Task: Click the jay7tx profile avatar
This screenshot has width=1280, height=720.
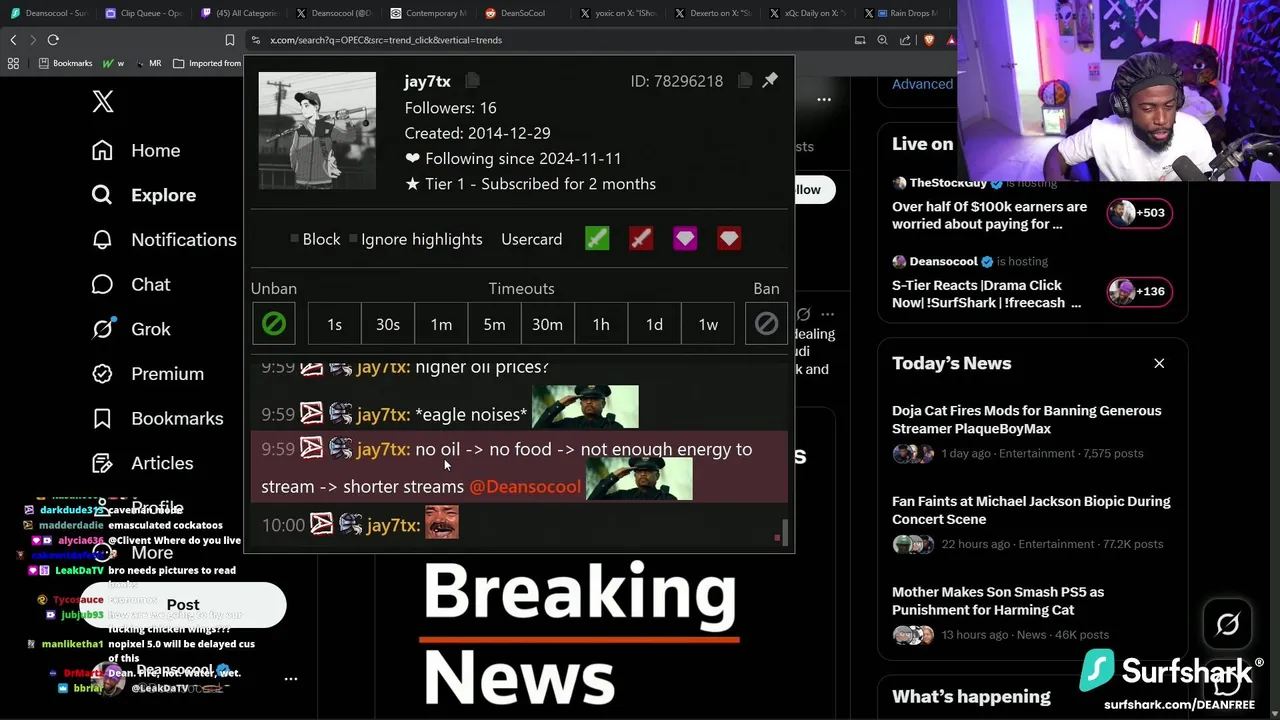Action: [x=317, y=131]
